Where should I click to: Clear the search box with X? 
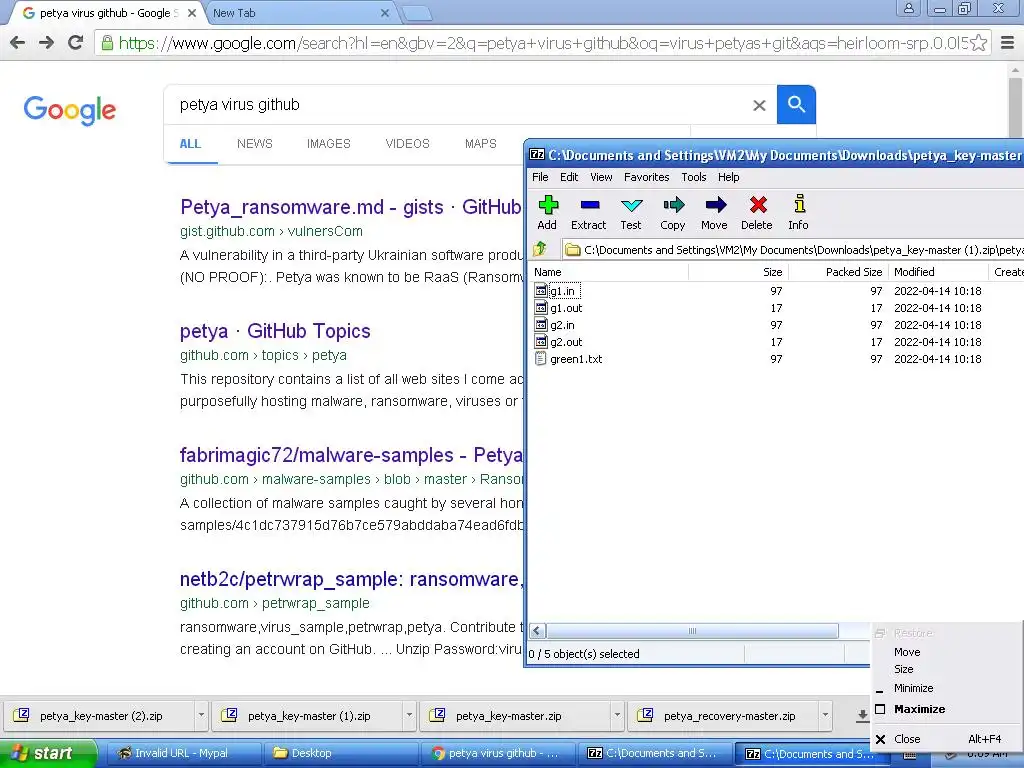tap(759, 105)
